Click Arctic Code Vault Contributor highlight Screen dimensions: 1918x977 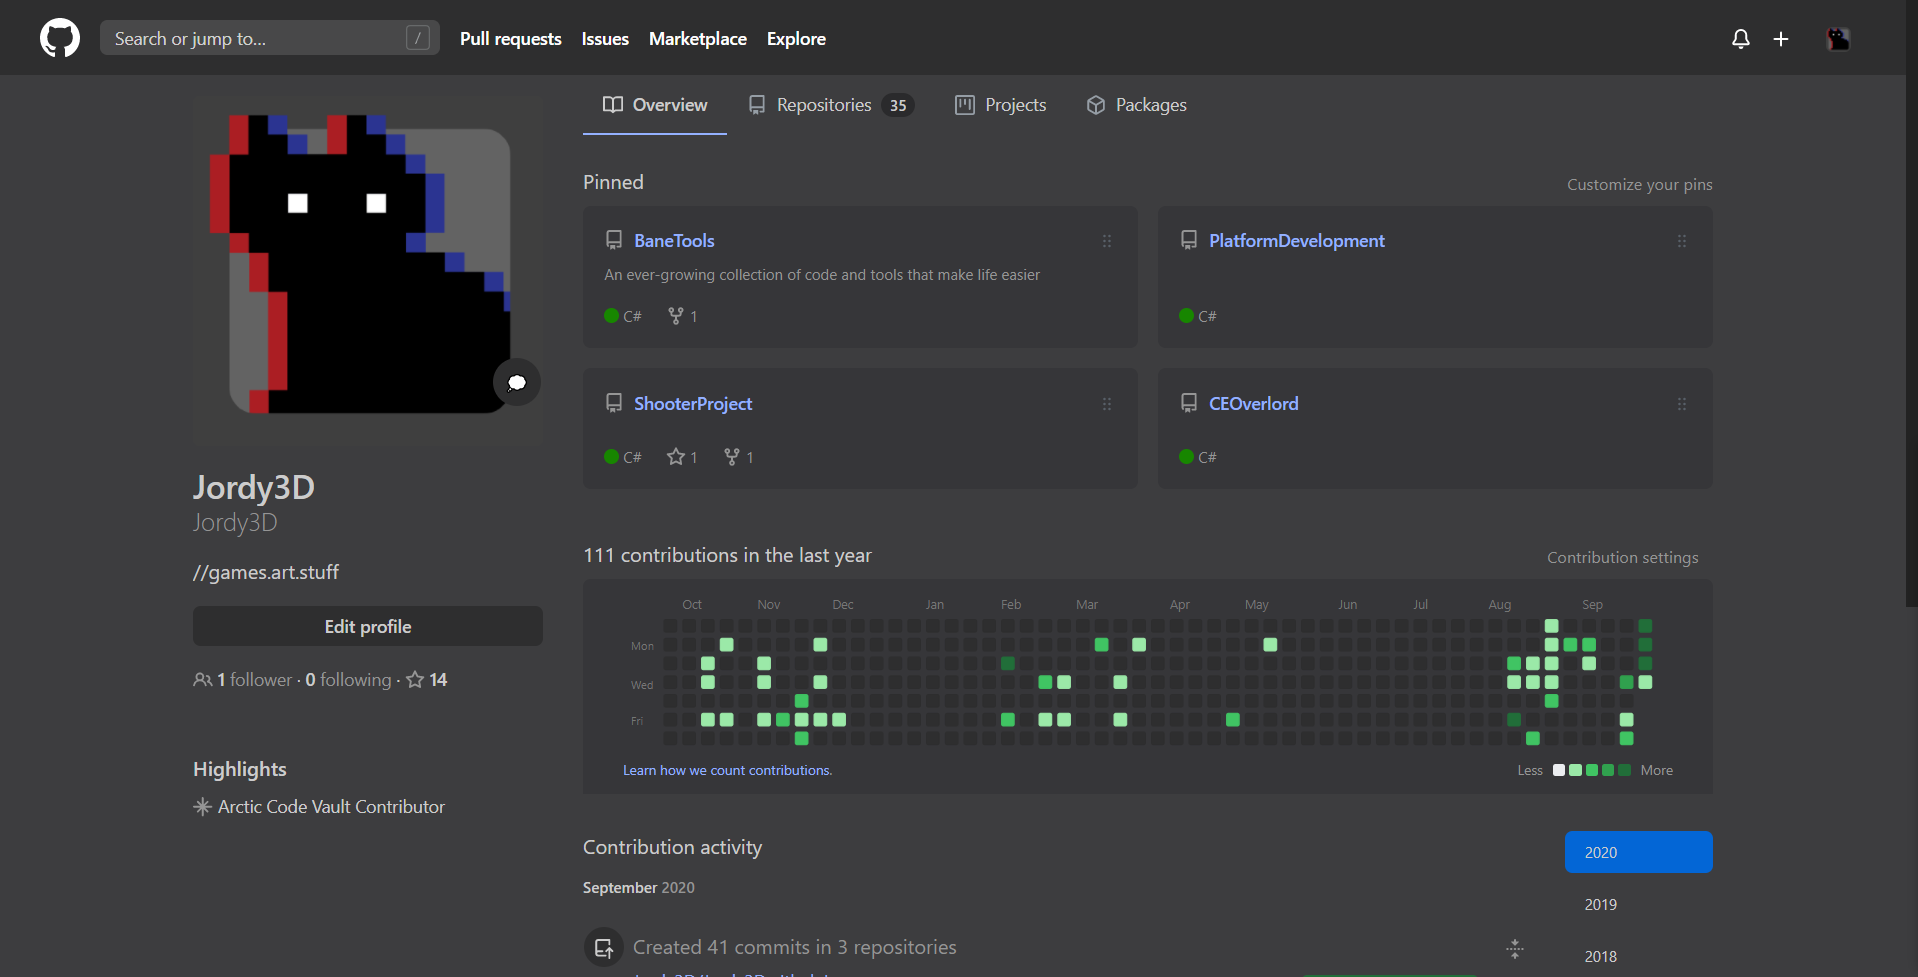point(331,806)
